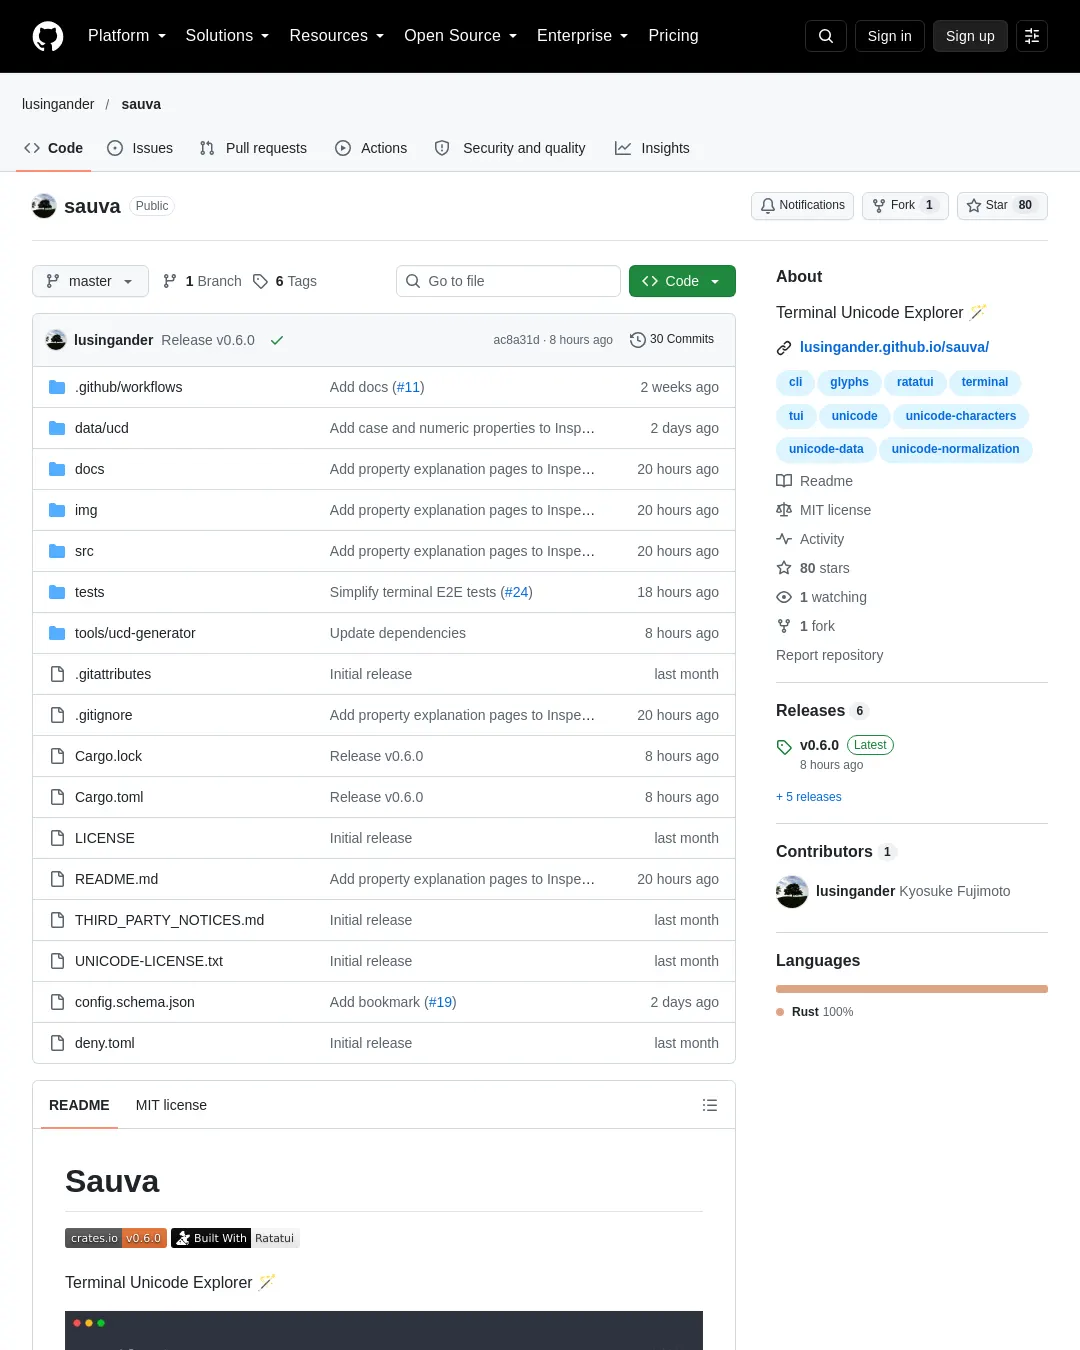Fork the repository
Viewport: 1080px width, 1350px height.
[x=905, y=205]
